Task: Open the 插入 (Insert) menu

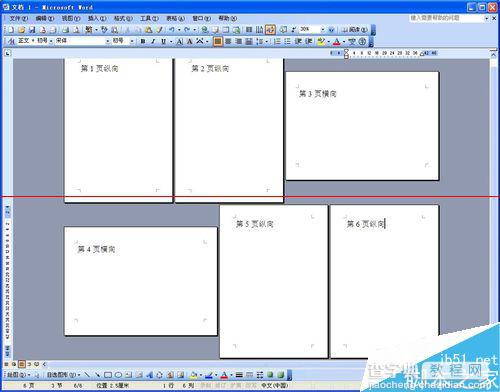Action: coord(97,18)
